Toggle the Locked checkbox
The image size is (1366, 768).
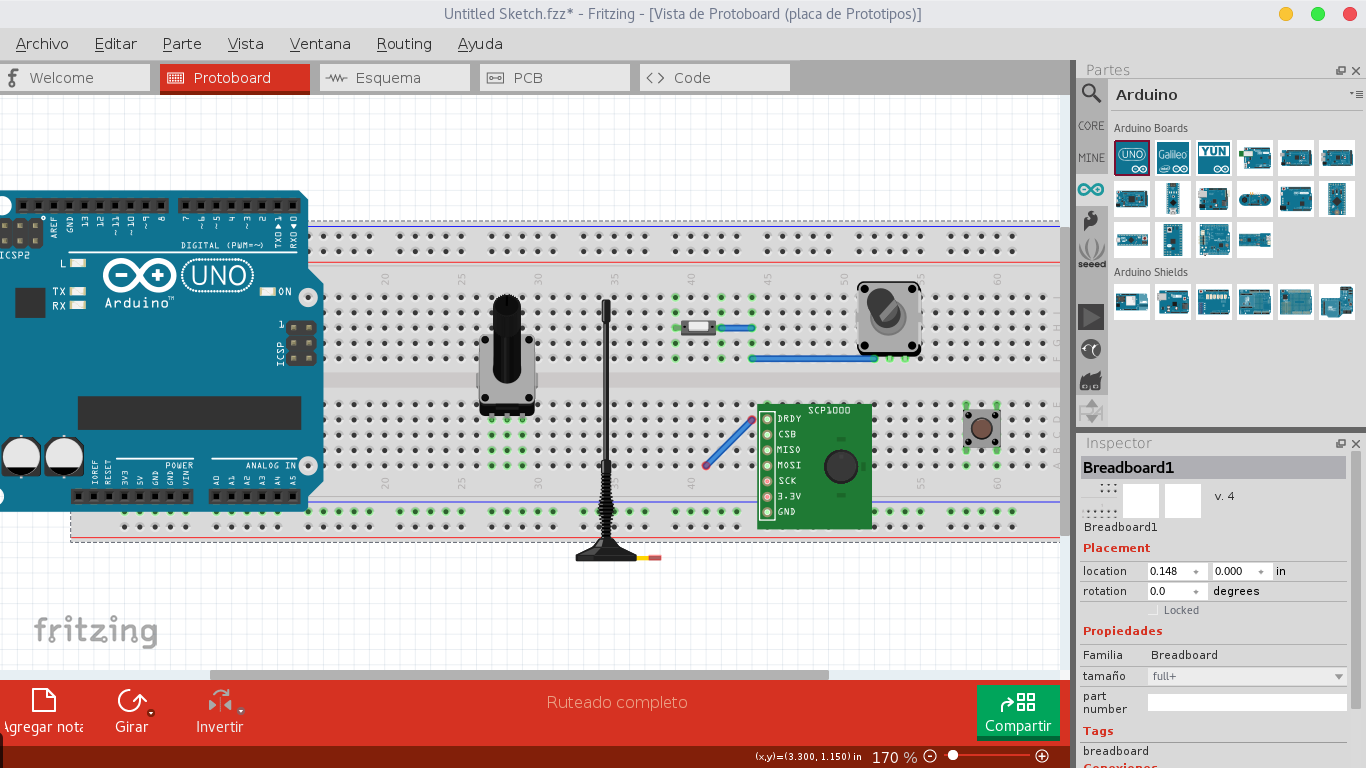point(1153,610)
